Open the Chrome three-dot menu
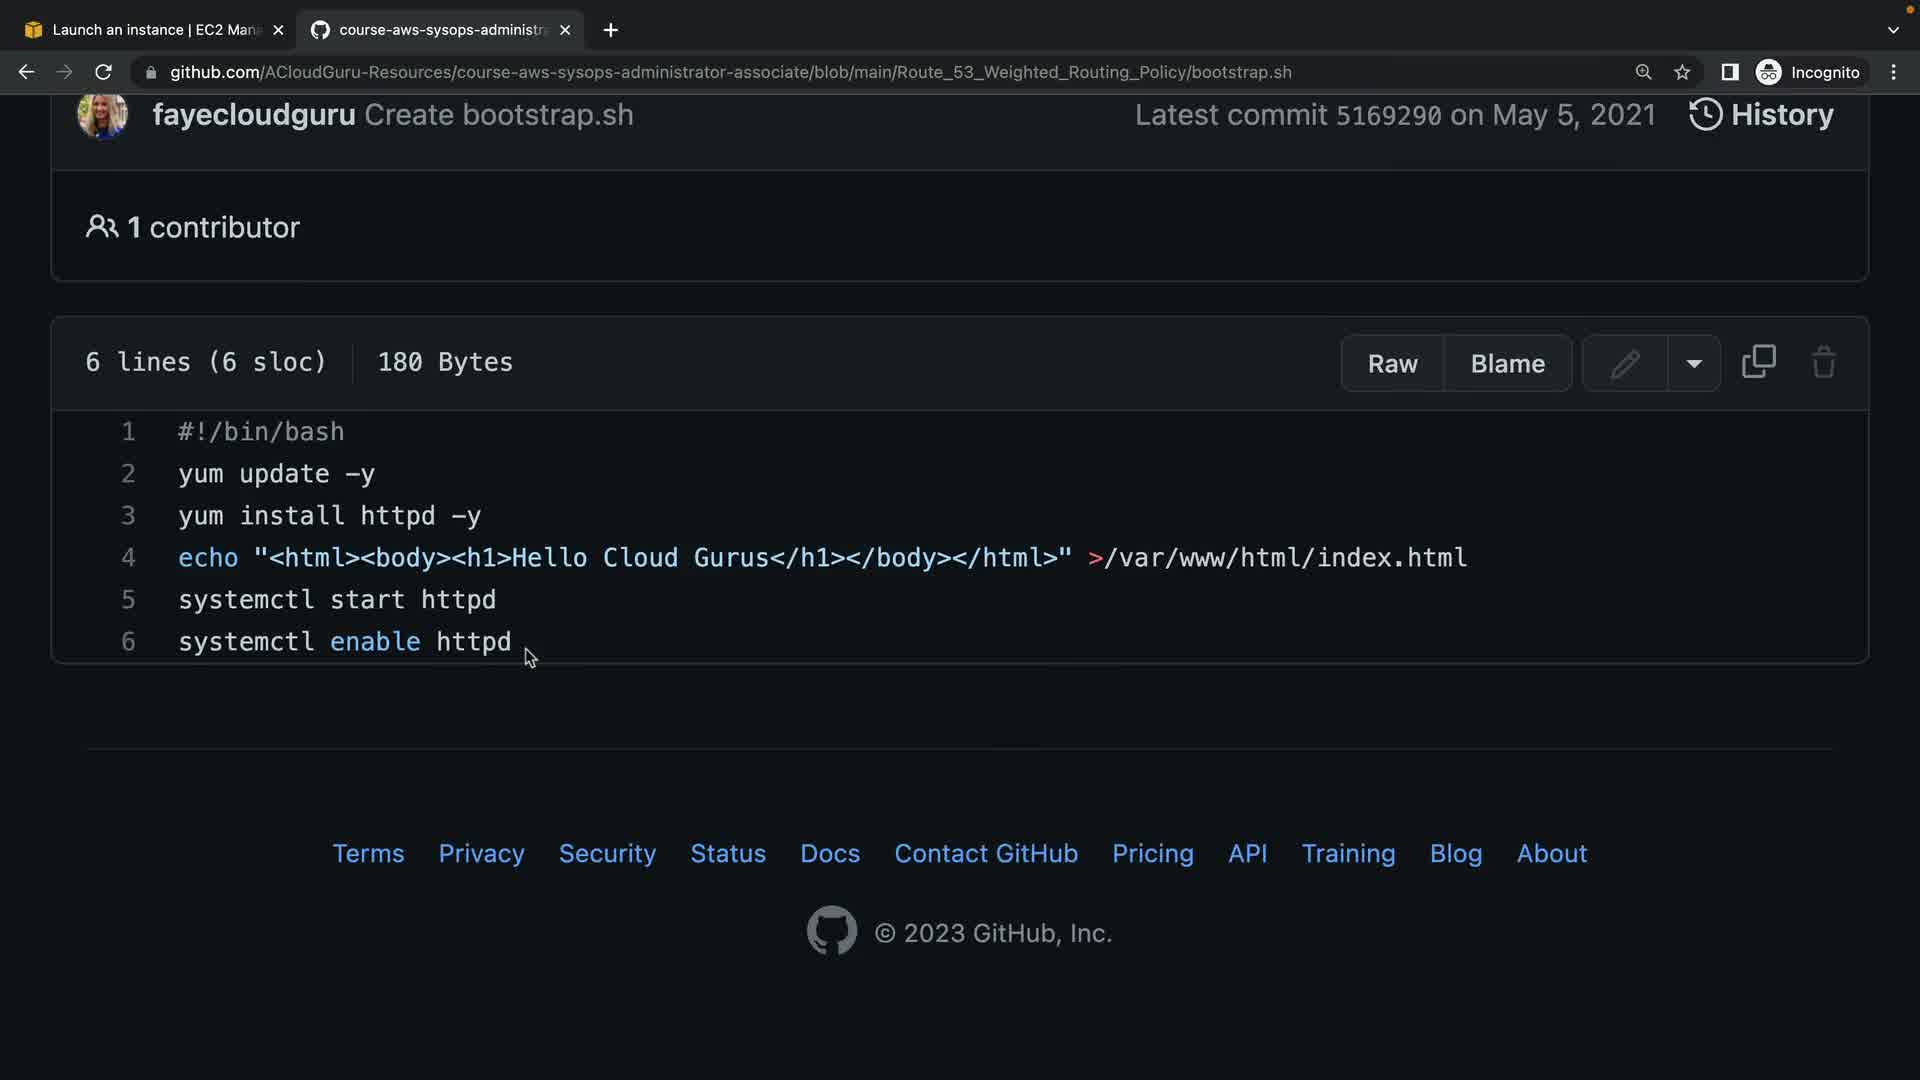 coord(1893,72)
